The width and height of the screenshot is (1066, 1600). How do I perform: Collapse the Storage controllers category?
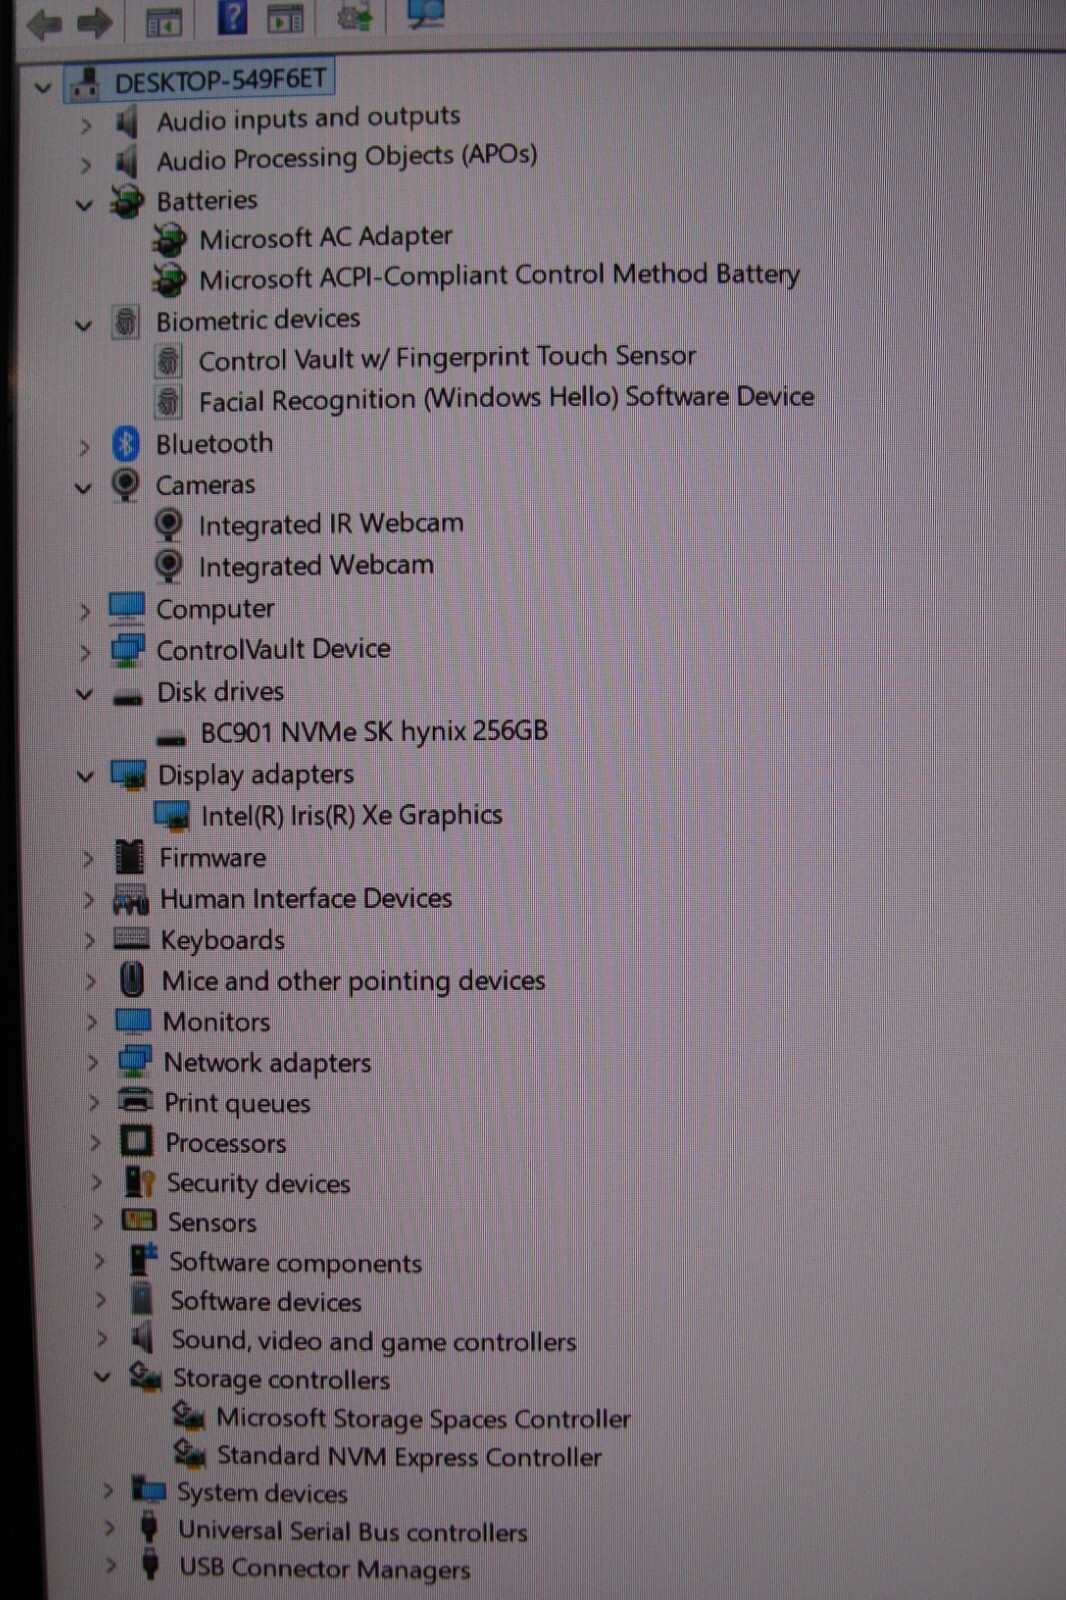click(102, 1377)
